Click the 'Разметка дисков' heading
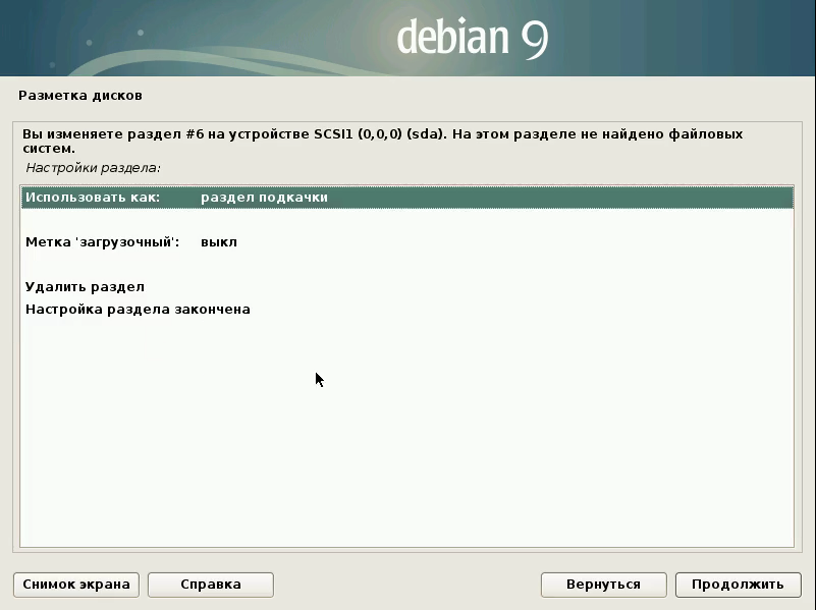Image resolution: width=816 pixels, height=610 pixels. point(80,96)
